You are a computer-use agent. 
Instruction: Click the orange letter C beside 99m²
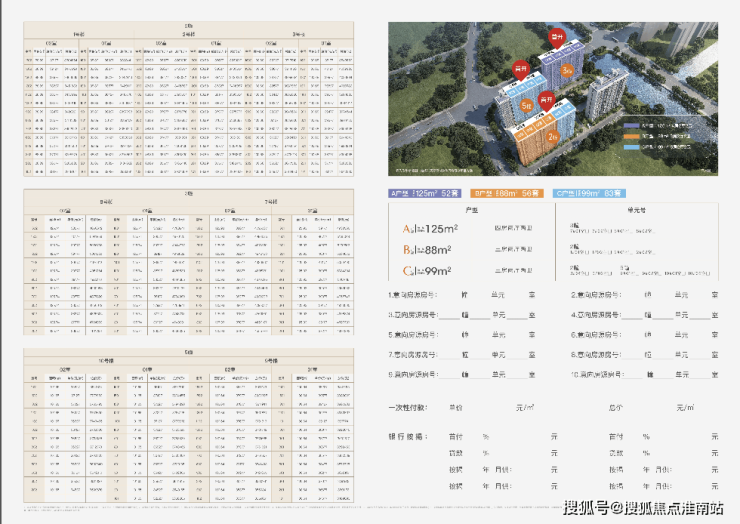coord(407,271)
